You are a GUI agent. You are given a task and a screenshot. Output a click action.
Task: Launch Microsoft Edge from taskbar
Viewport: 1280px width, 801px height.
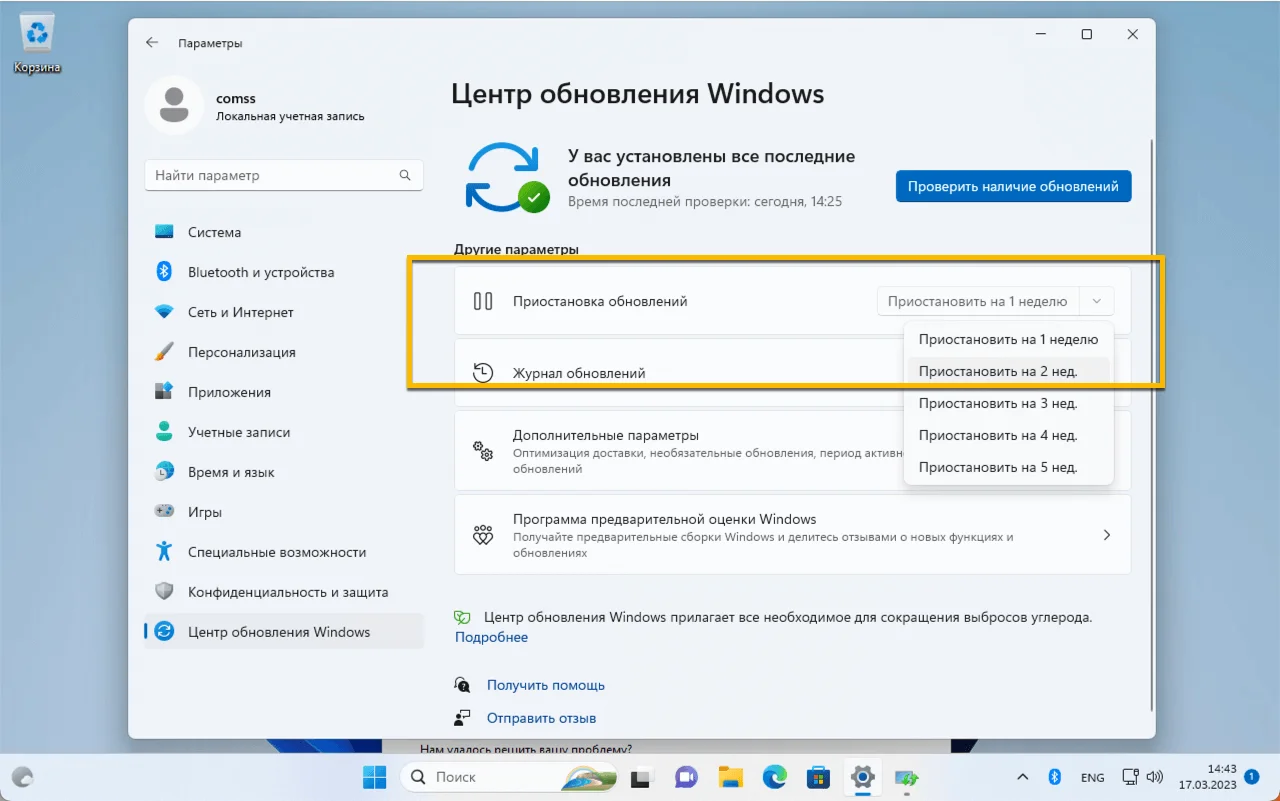775,777
